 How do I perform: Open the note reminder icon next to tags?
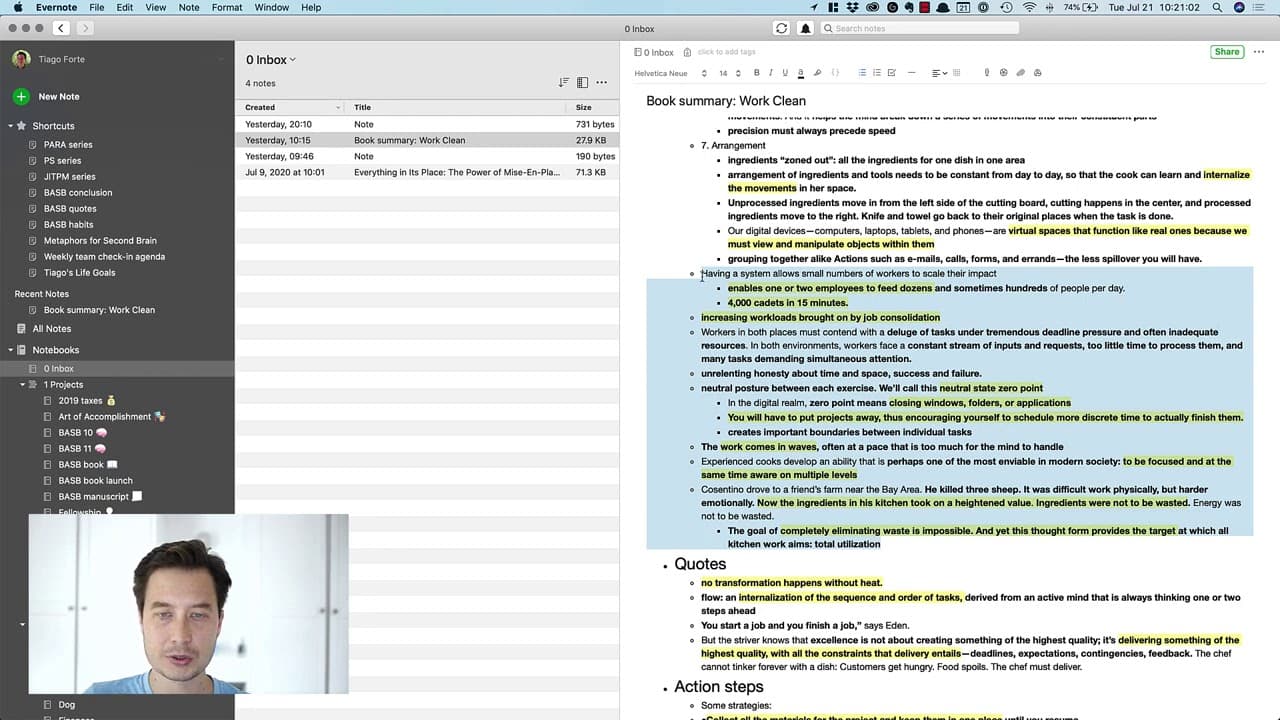(689, 52)
